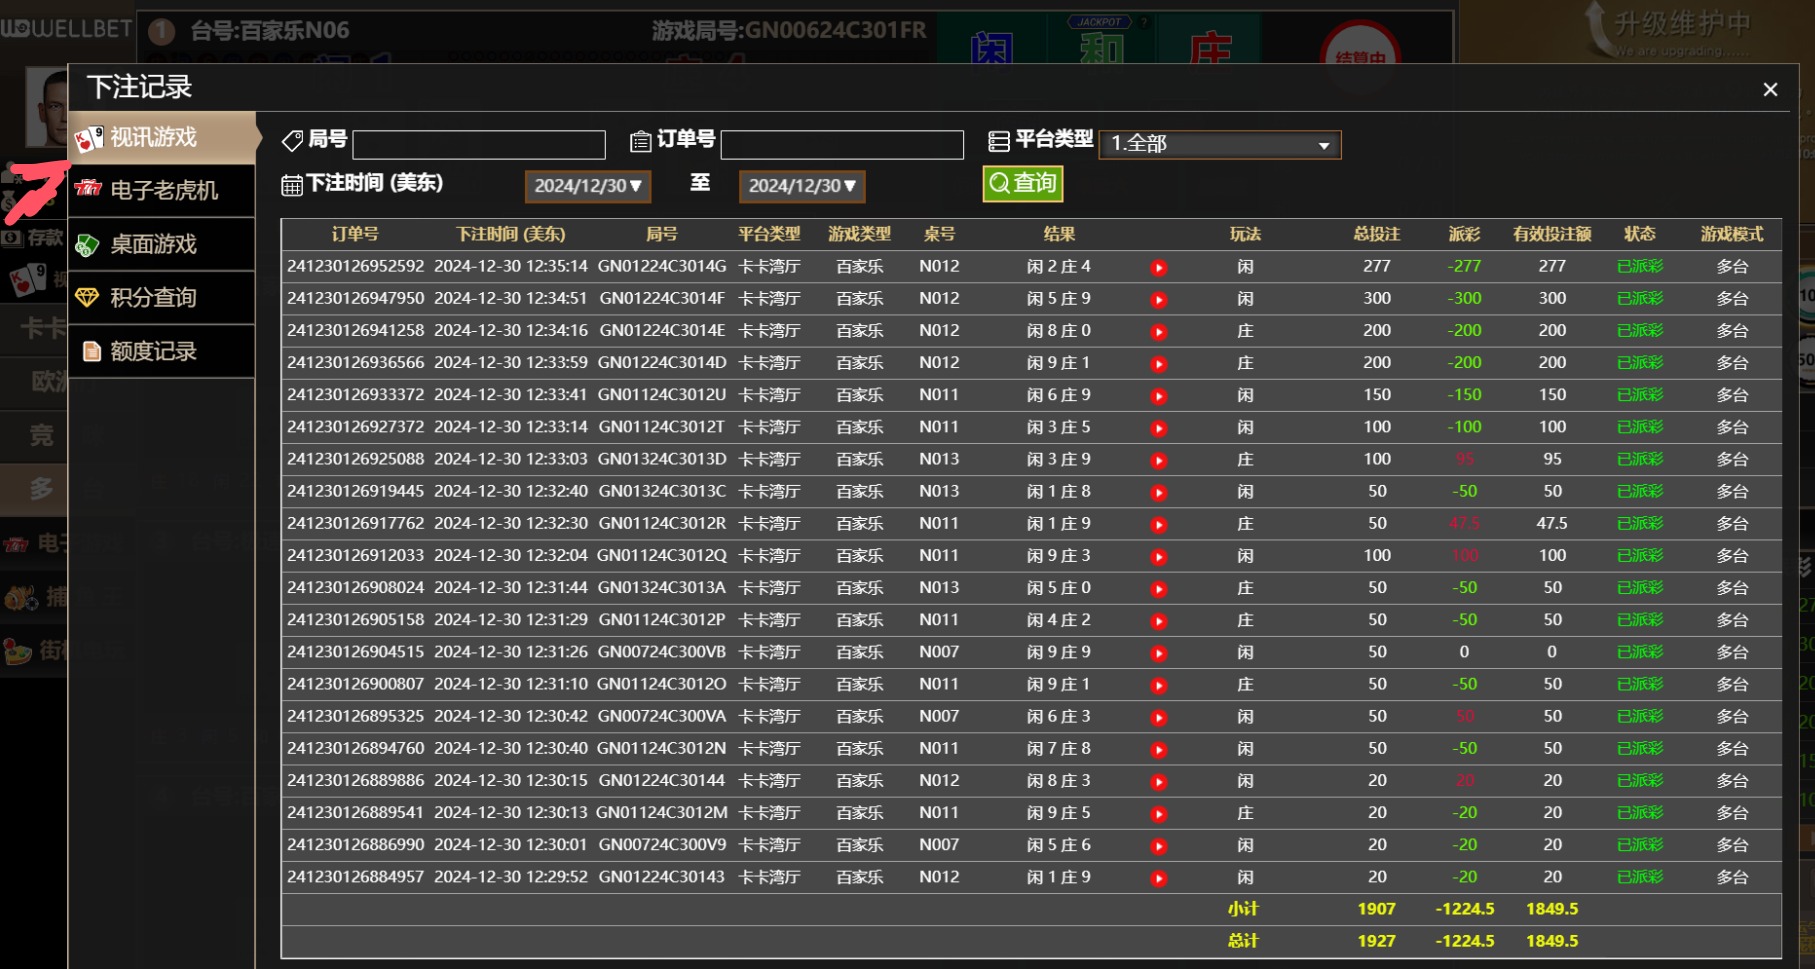Screen dimensions: 1815x969
Task: Click the 积分查询 diamond icon
Action: tap(89, 298)
